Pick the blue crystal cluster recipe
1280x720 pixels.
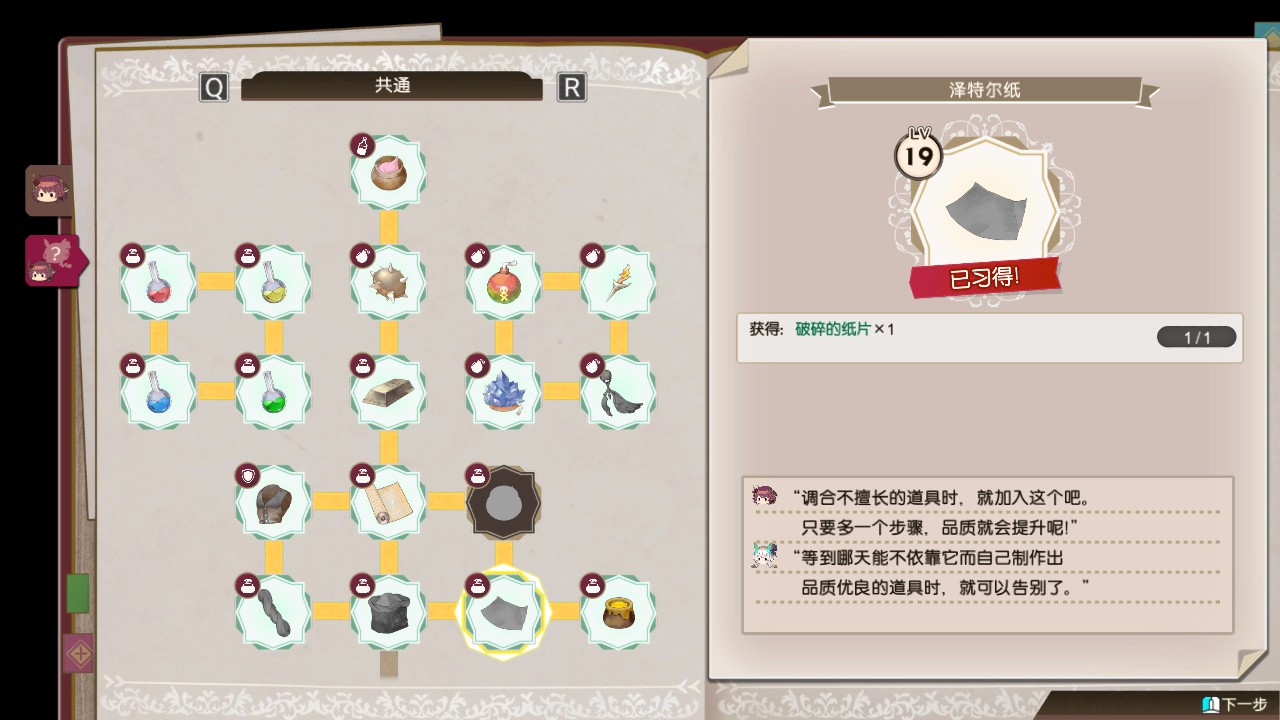[x=503, y=392]
